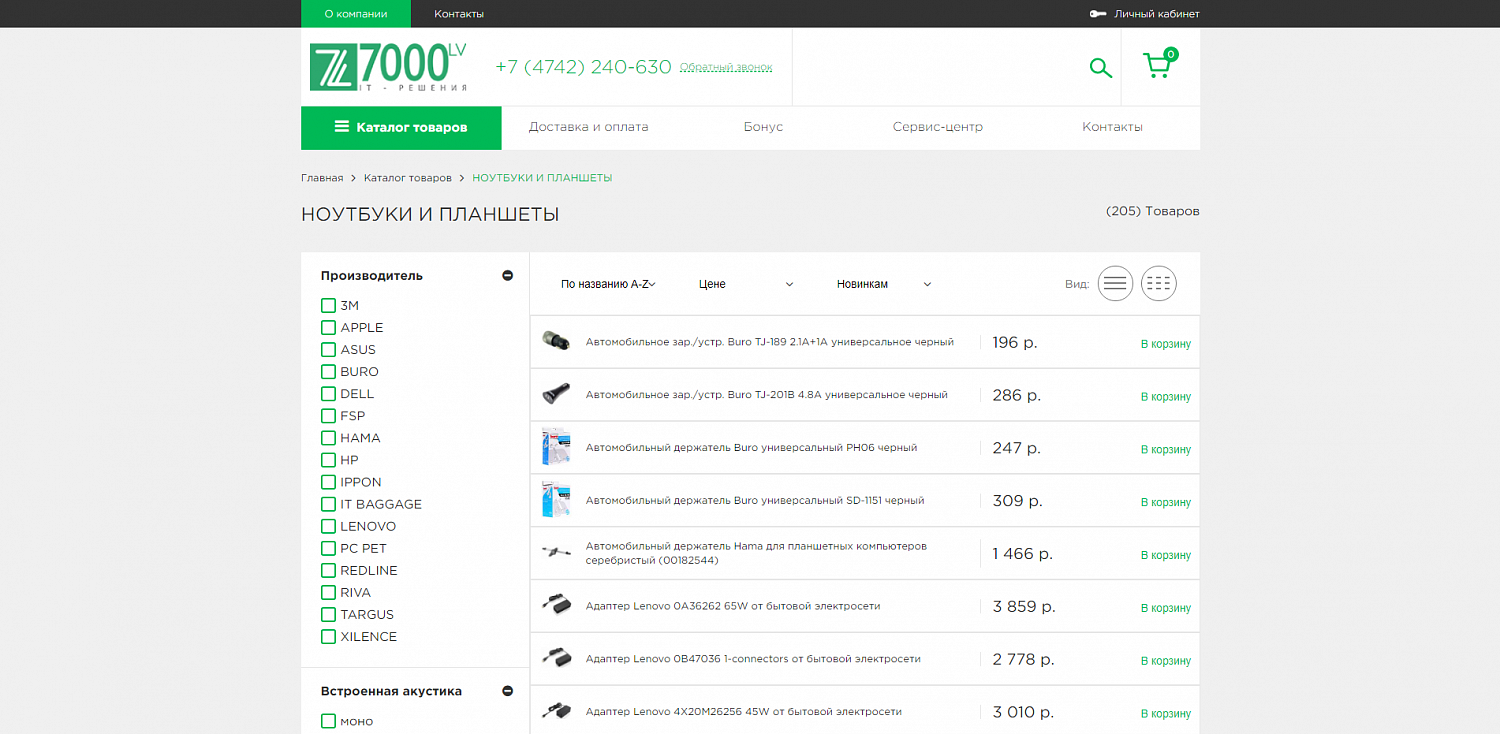Screen dimensions: 1500x734
Task: Check the LENOVO manufacturer filter
Action: coord(328,526)
